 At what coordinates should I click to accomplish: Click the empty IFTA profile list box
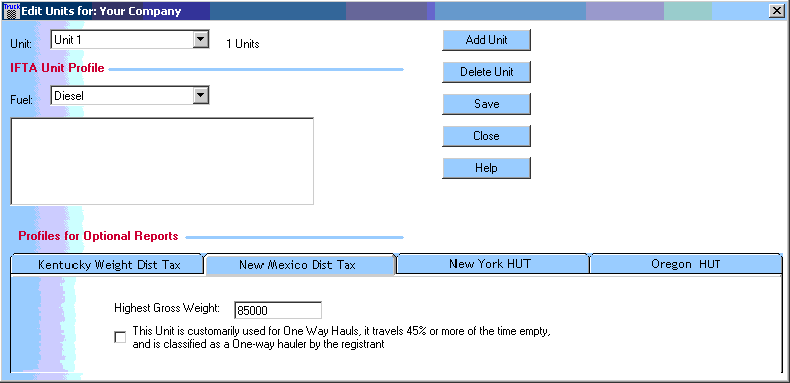(162, 161)
